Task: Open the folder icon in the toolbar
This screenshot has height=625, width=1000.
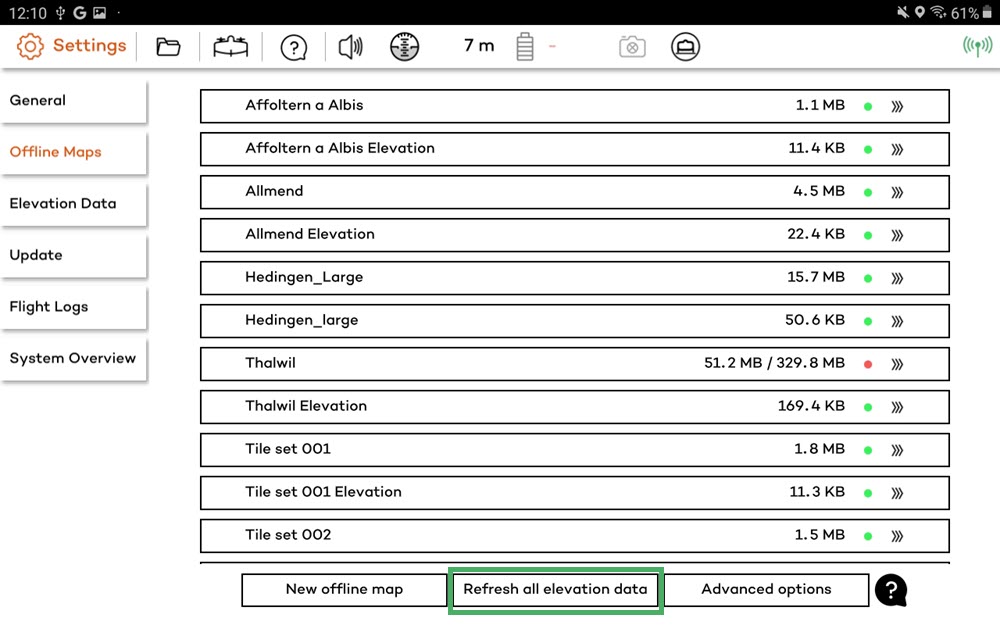Action: click(167, 46)
